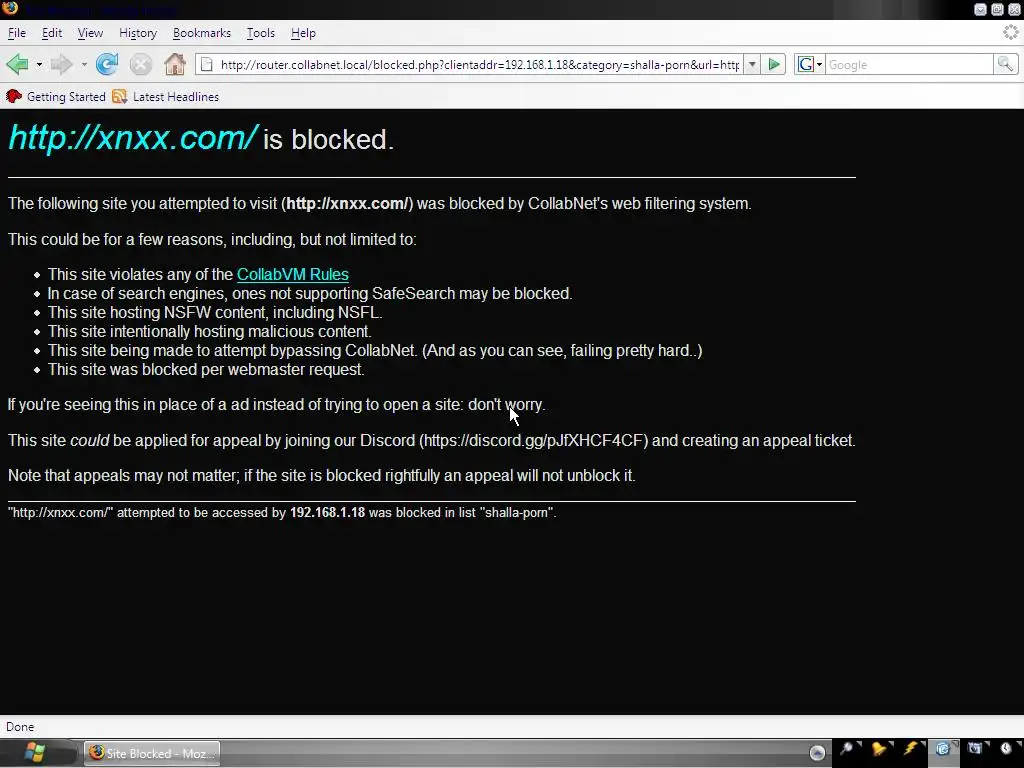The width and height of the screenshot is (1024, 768).
Task: Focus the Google search box
Action: 909,65
